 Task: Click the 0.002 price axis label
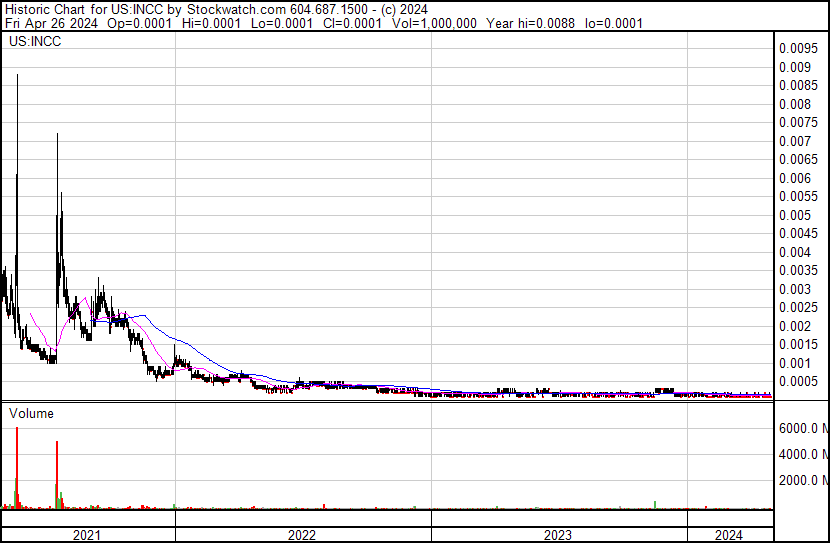(x=795, y=327)
